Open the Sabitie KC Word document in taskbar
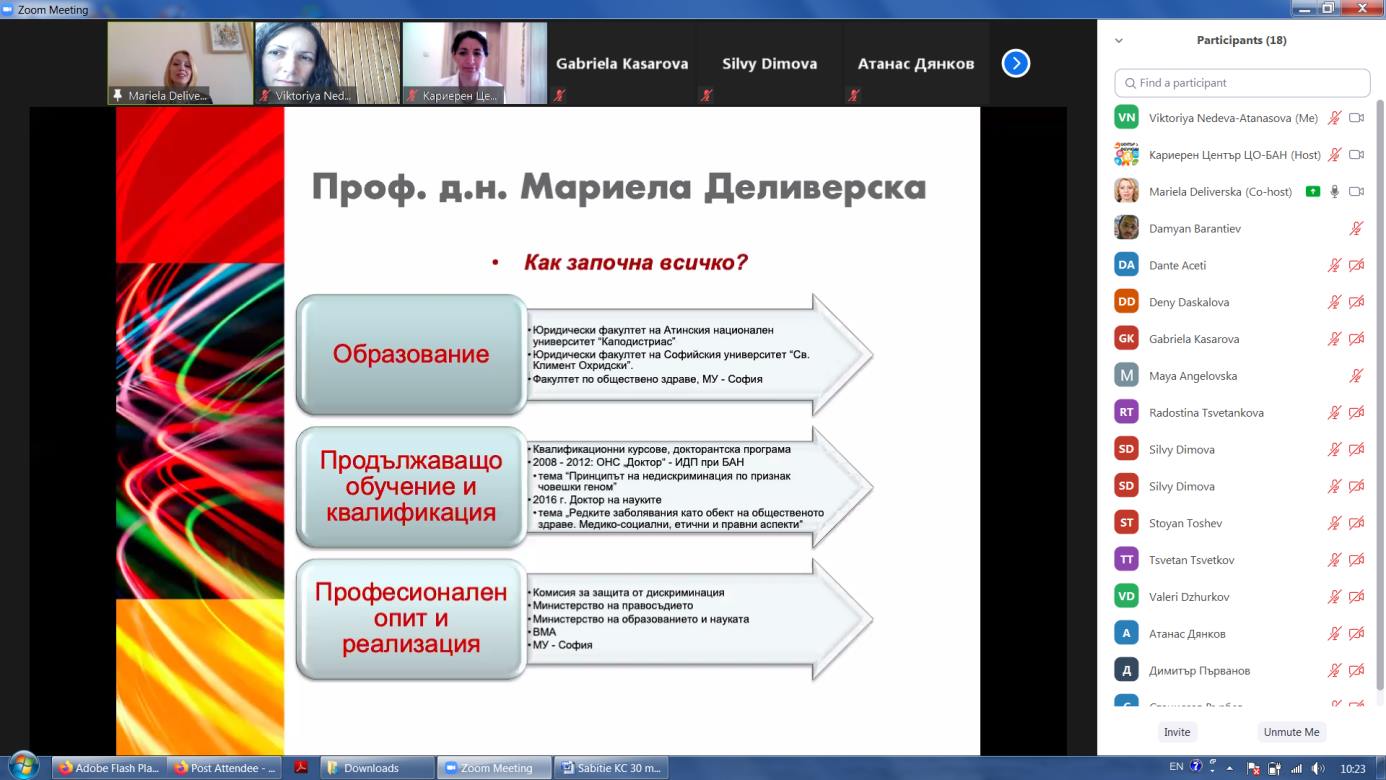Screen dimensions: 1386x780 (x=610, y=768)
